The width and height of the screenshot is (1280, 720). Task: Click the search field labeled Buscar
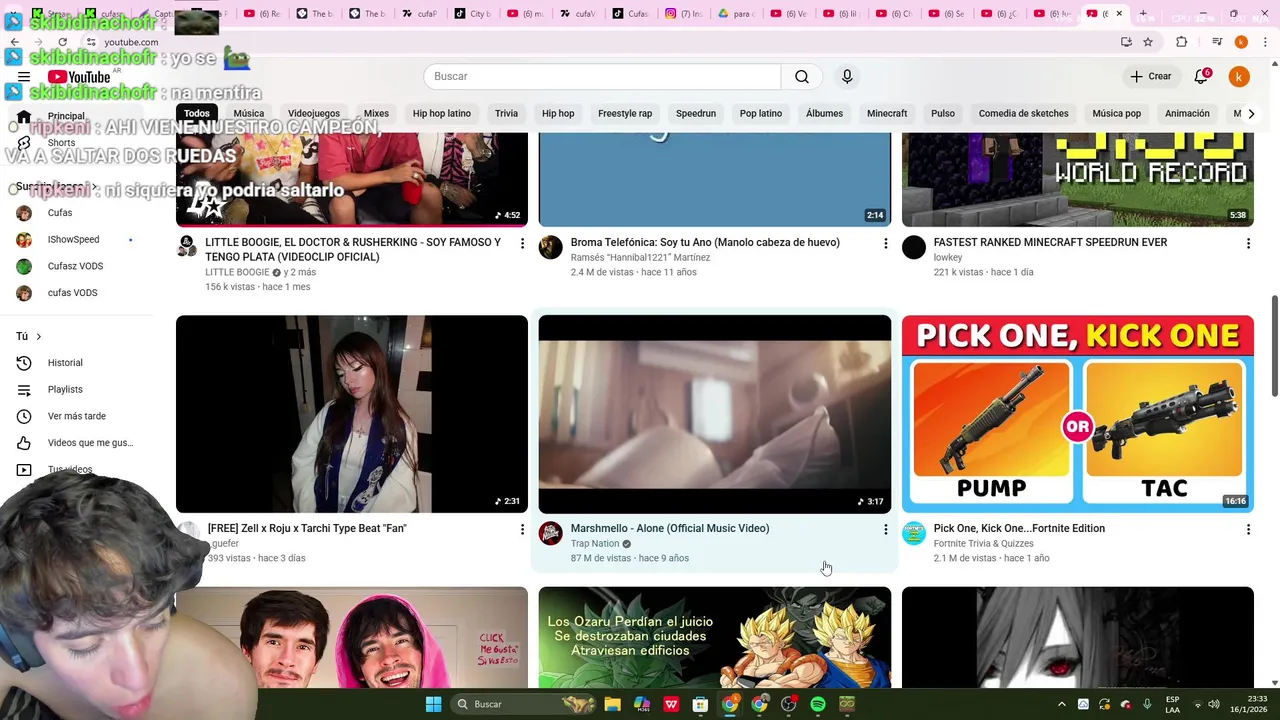[x=602, y=77]
